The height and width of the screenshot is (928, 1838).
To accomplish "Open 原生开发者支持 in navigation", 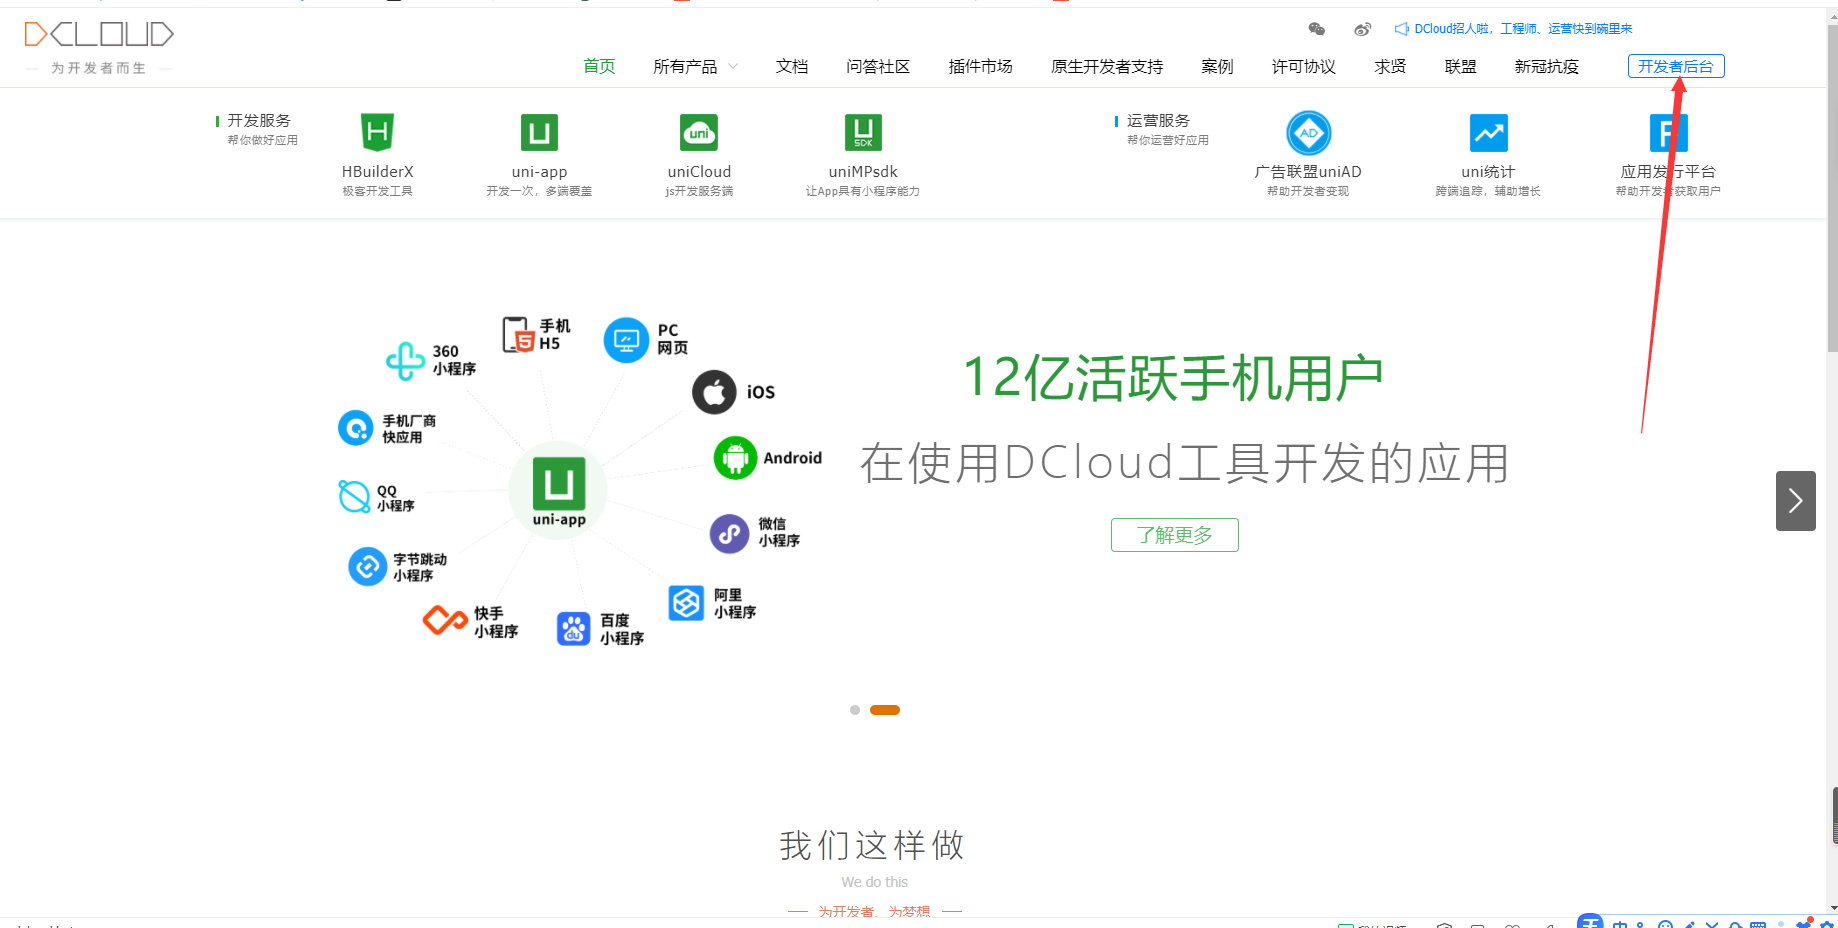I will point(1107,67).
